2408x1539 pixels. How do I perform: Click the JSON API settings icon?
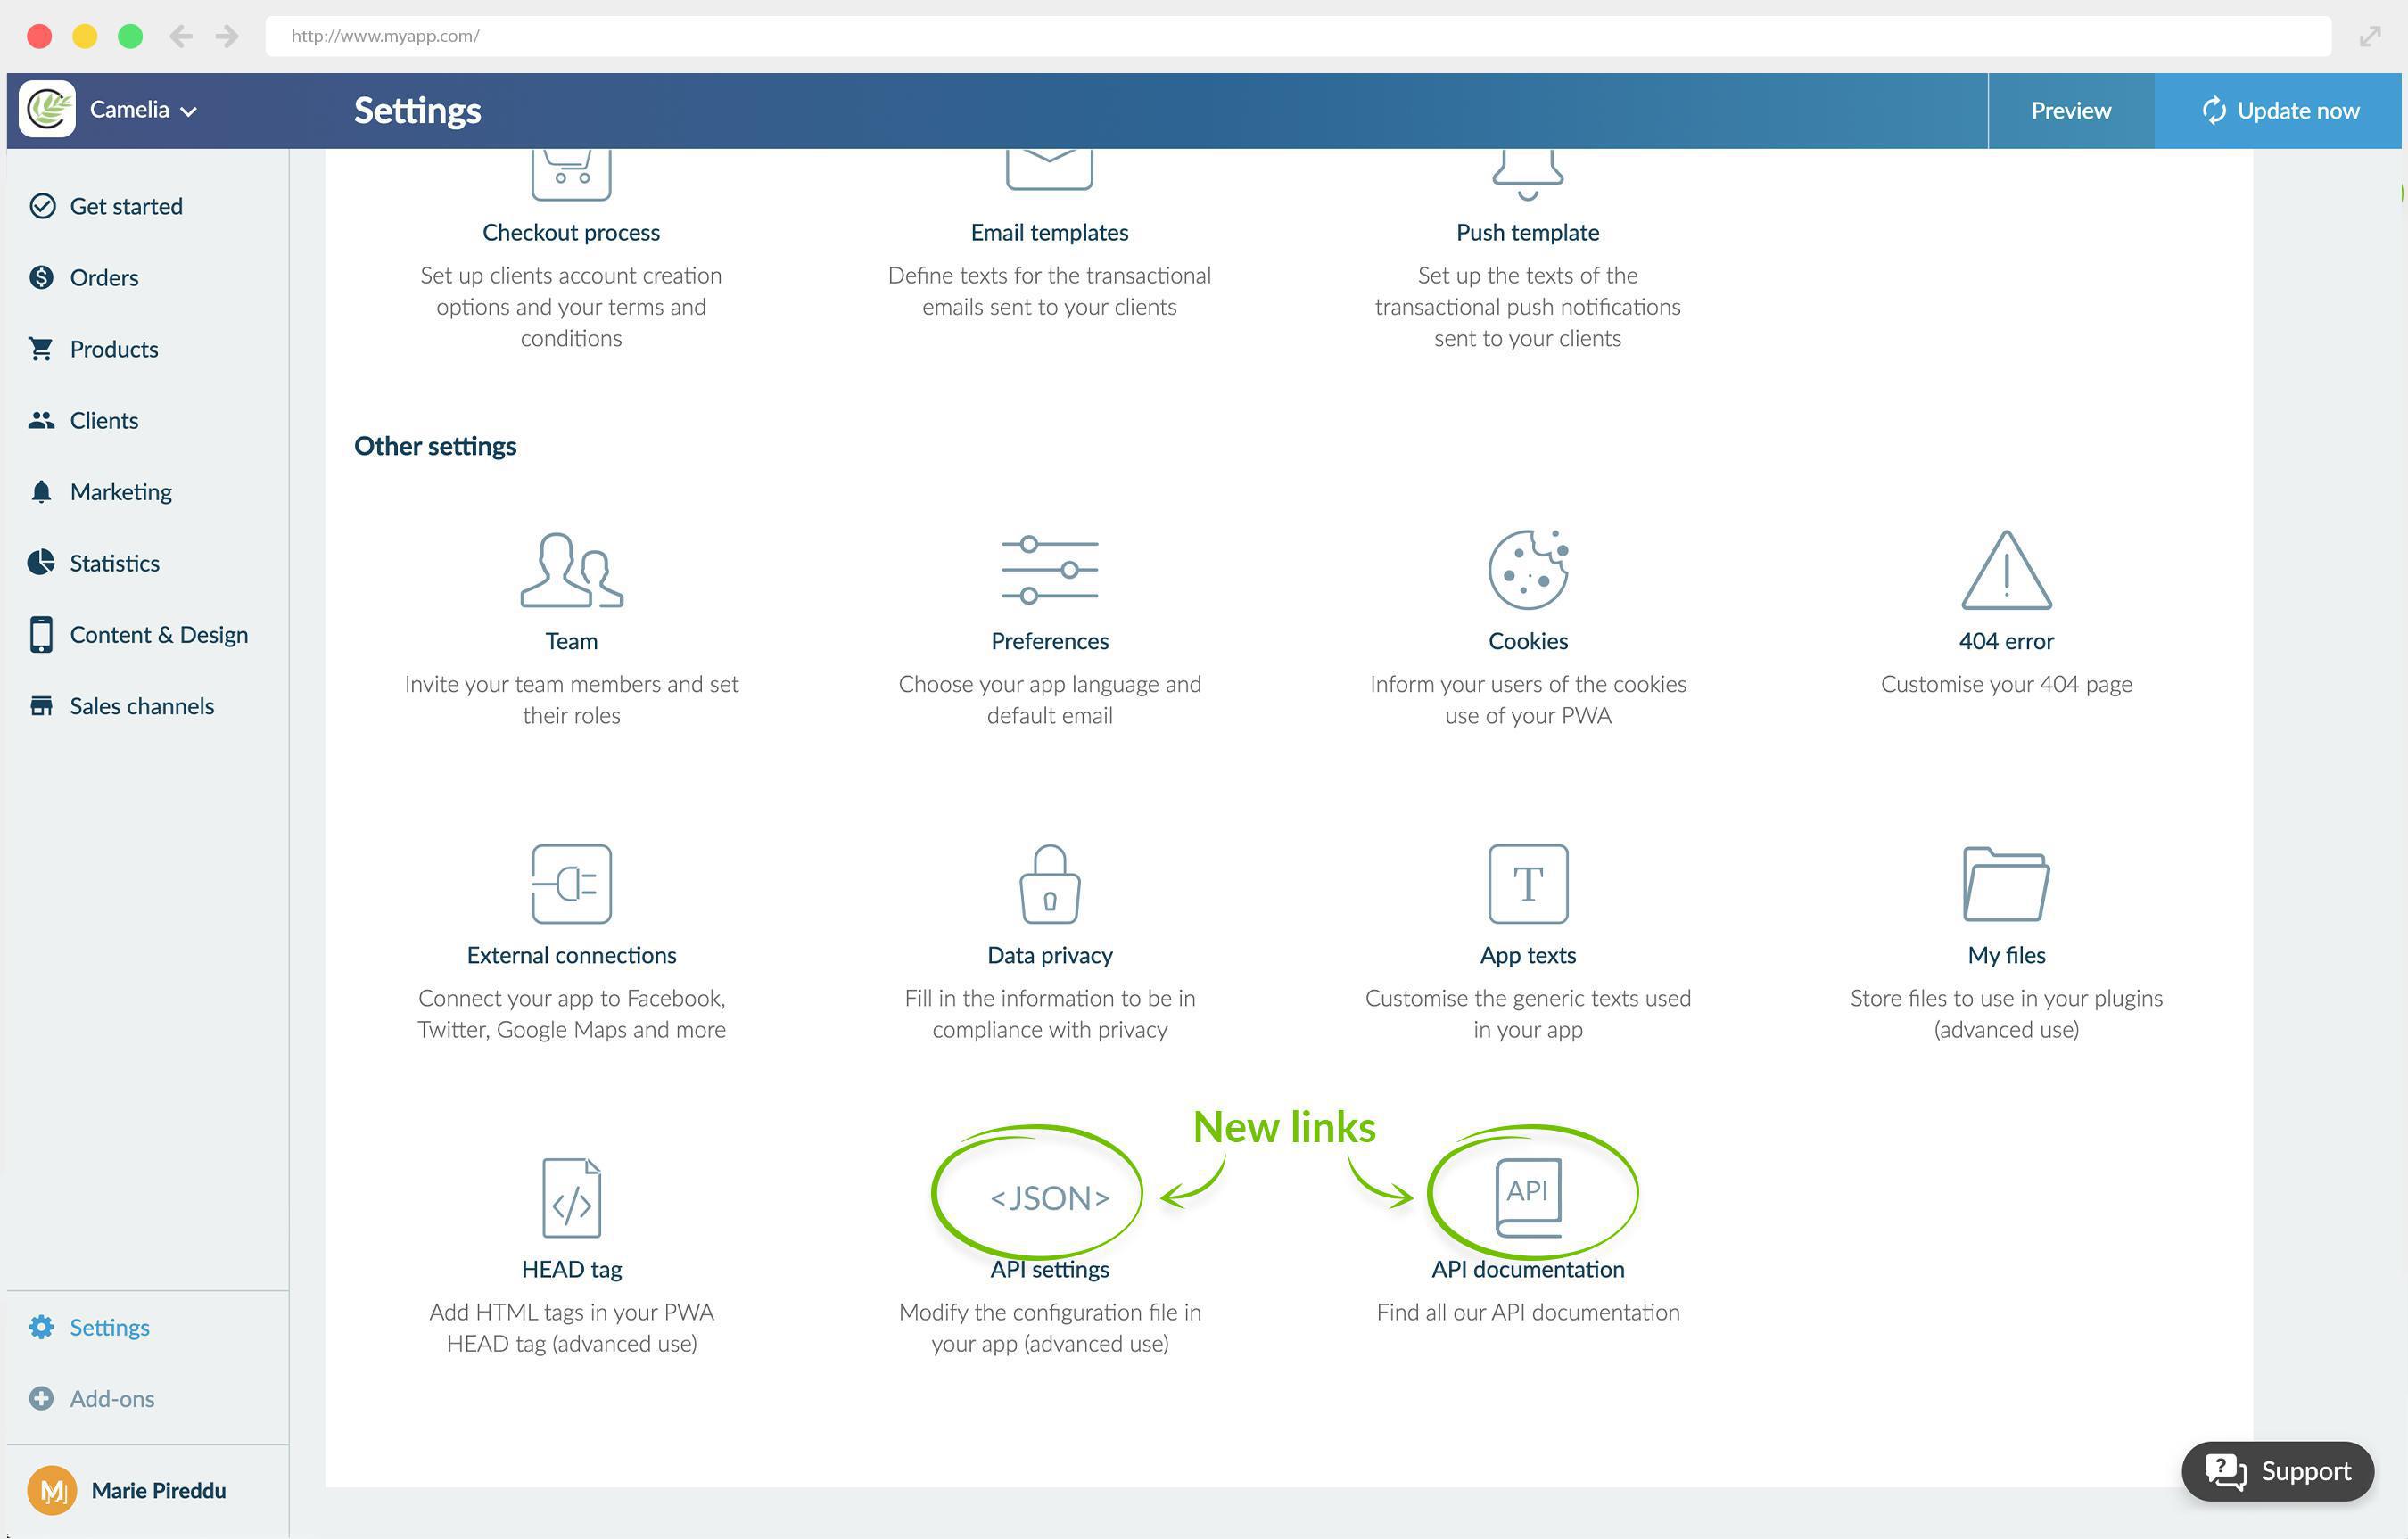pyautogui.click(x=1049, y=1198)
